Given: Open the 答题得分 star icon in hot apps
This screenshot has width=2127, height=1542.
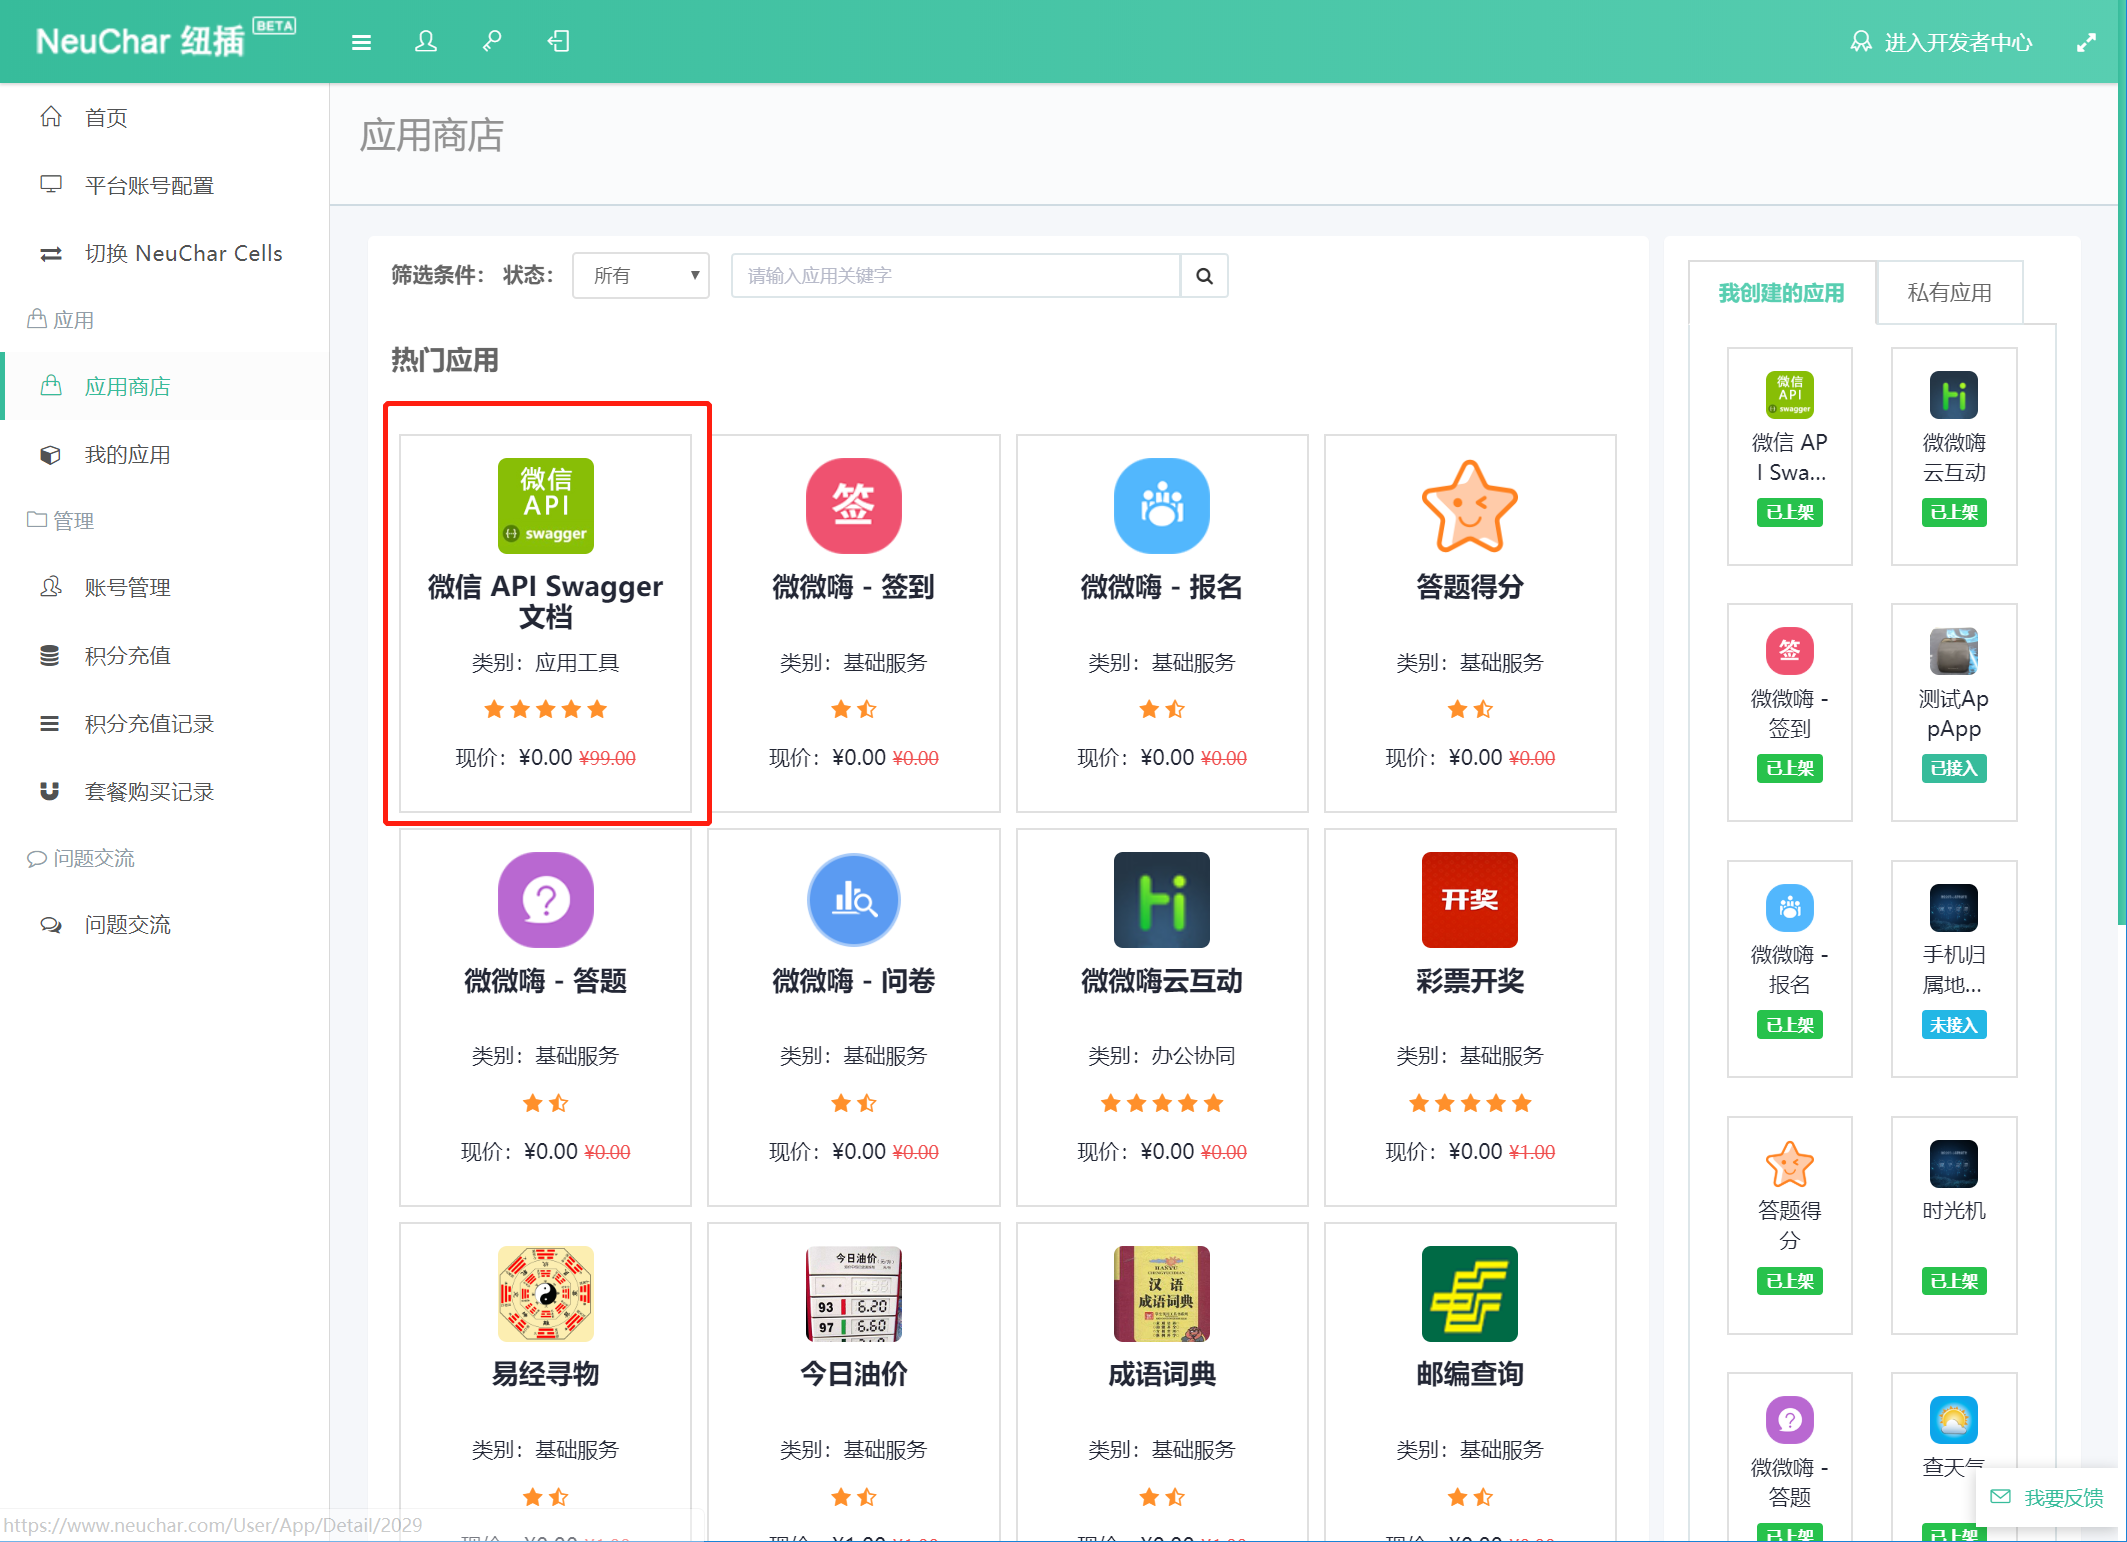Looking at the screenshot, I should coord(1470,506).
